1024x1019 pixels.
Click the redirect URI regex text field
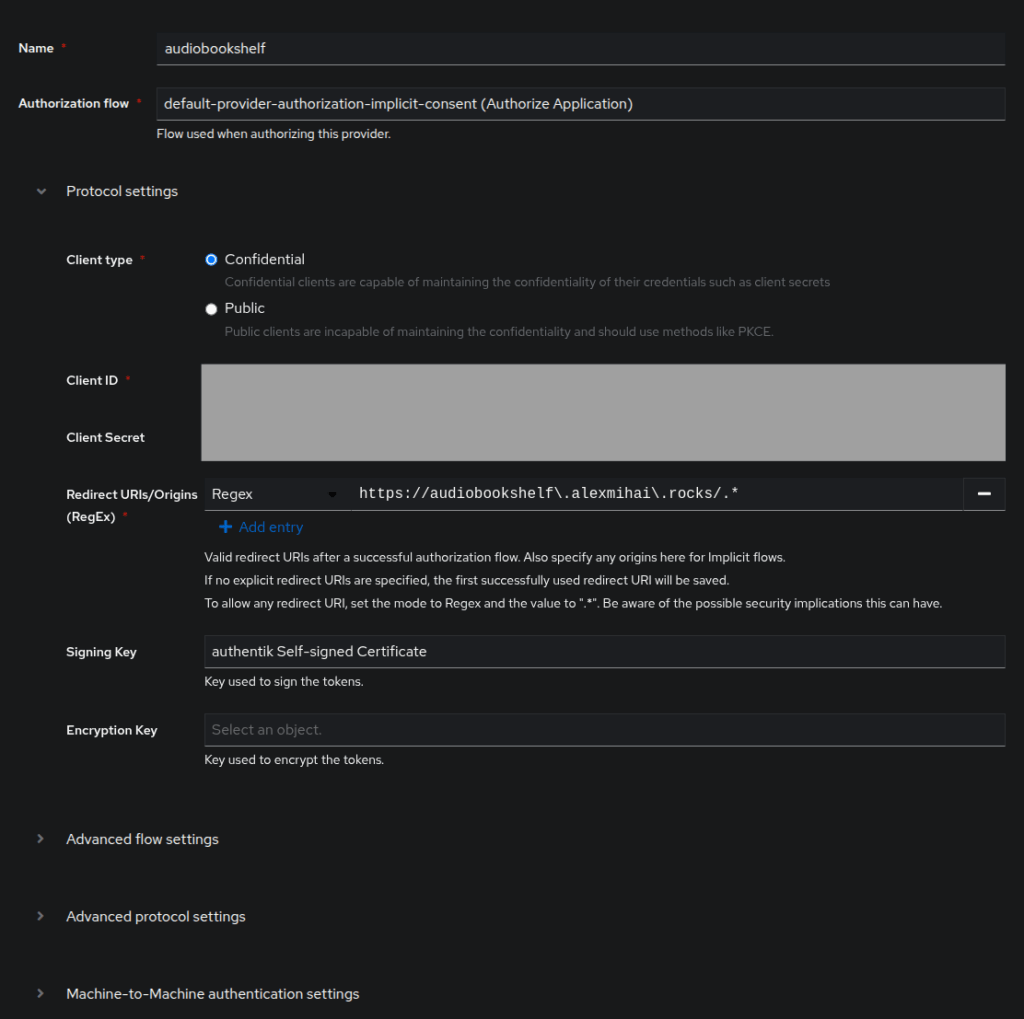tap(657, 494)
